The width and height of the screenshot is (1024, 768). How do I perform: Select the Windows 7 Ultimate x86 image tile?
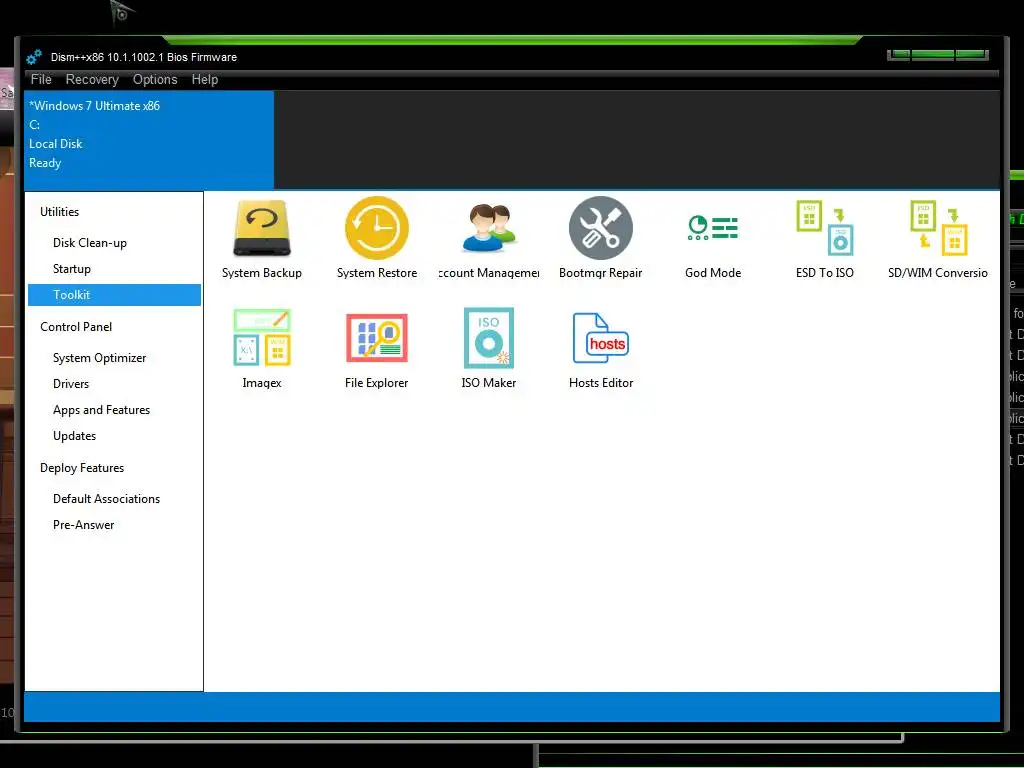coord(149,140)
